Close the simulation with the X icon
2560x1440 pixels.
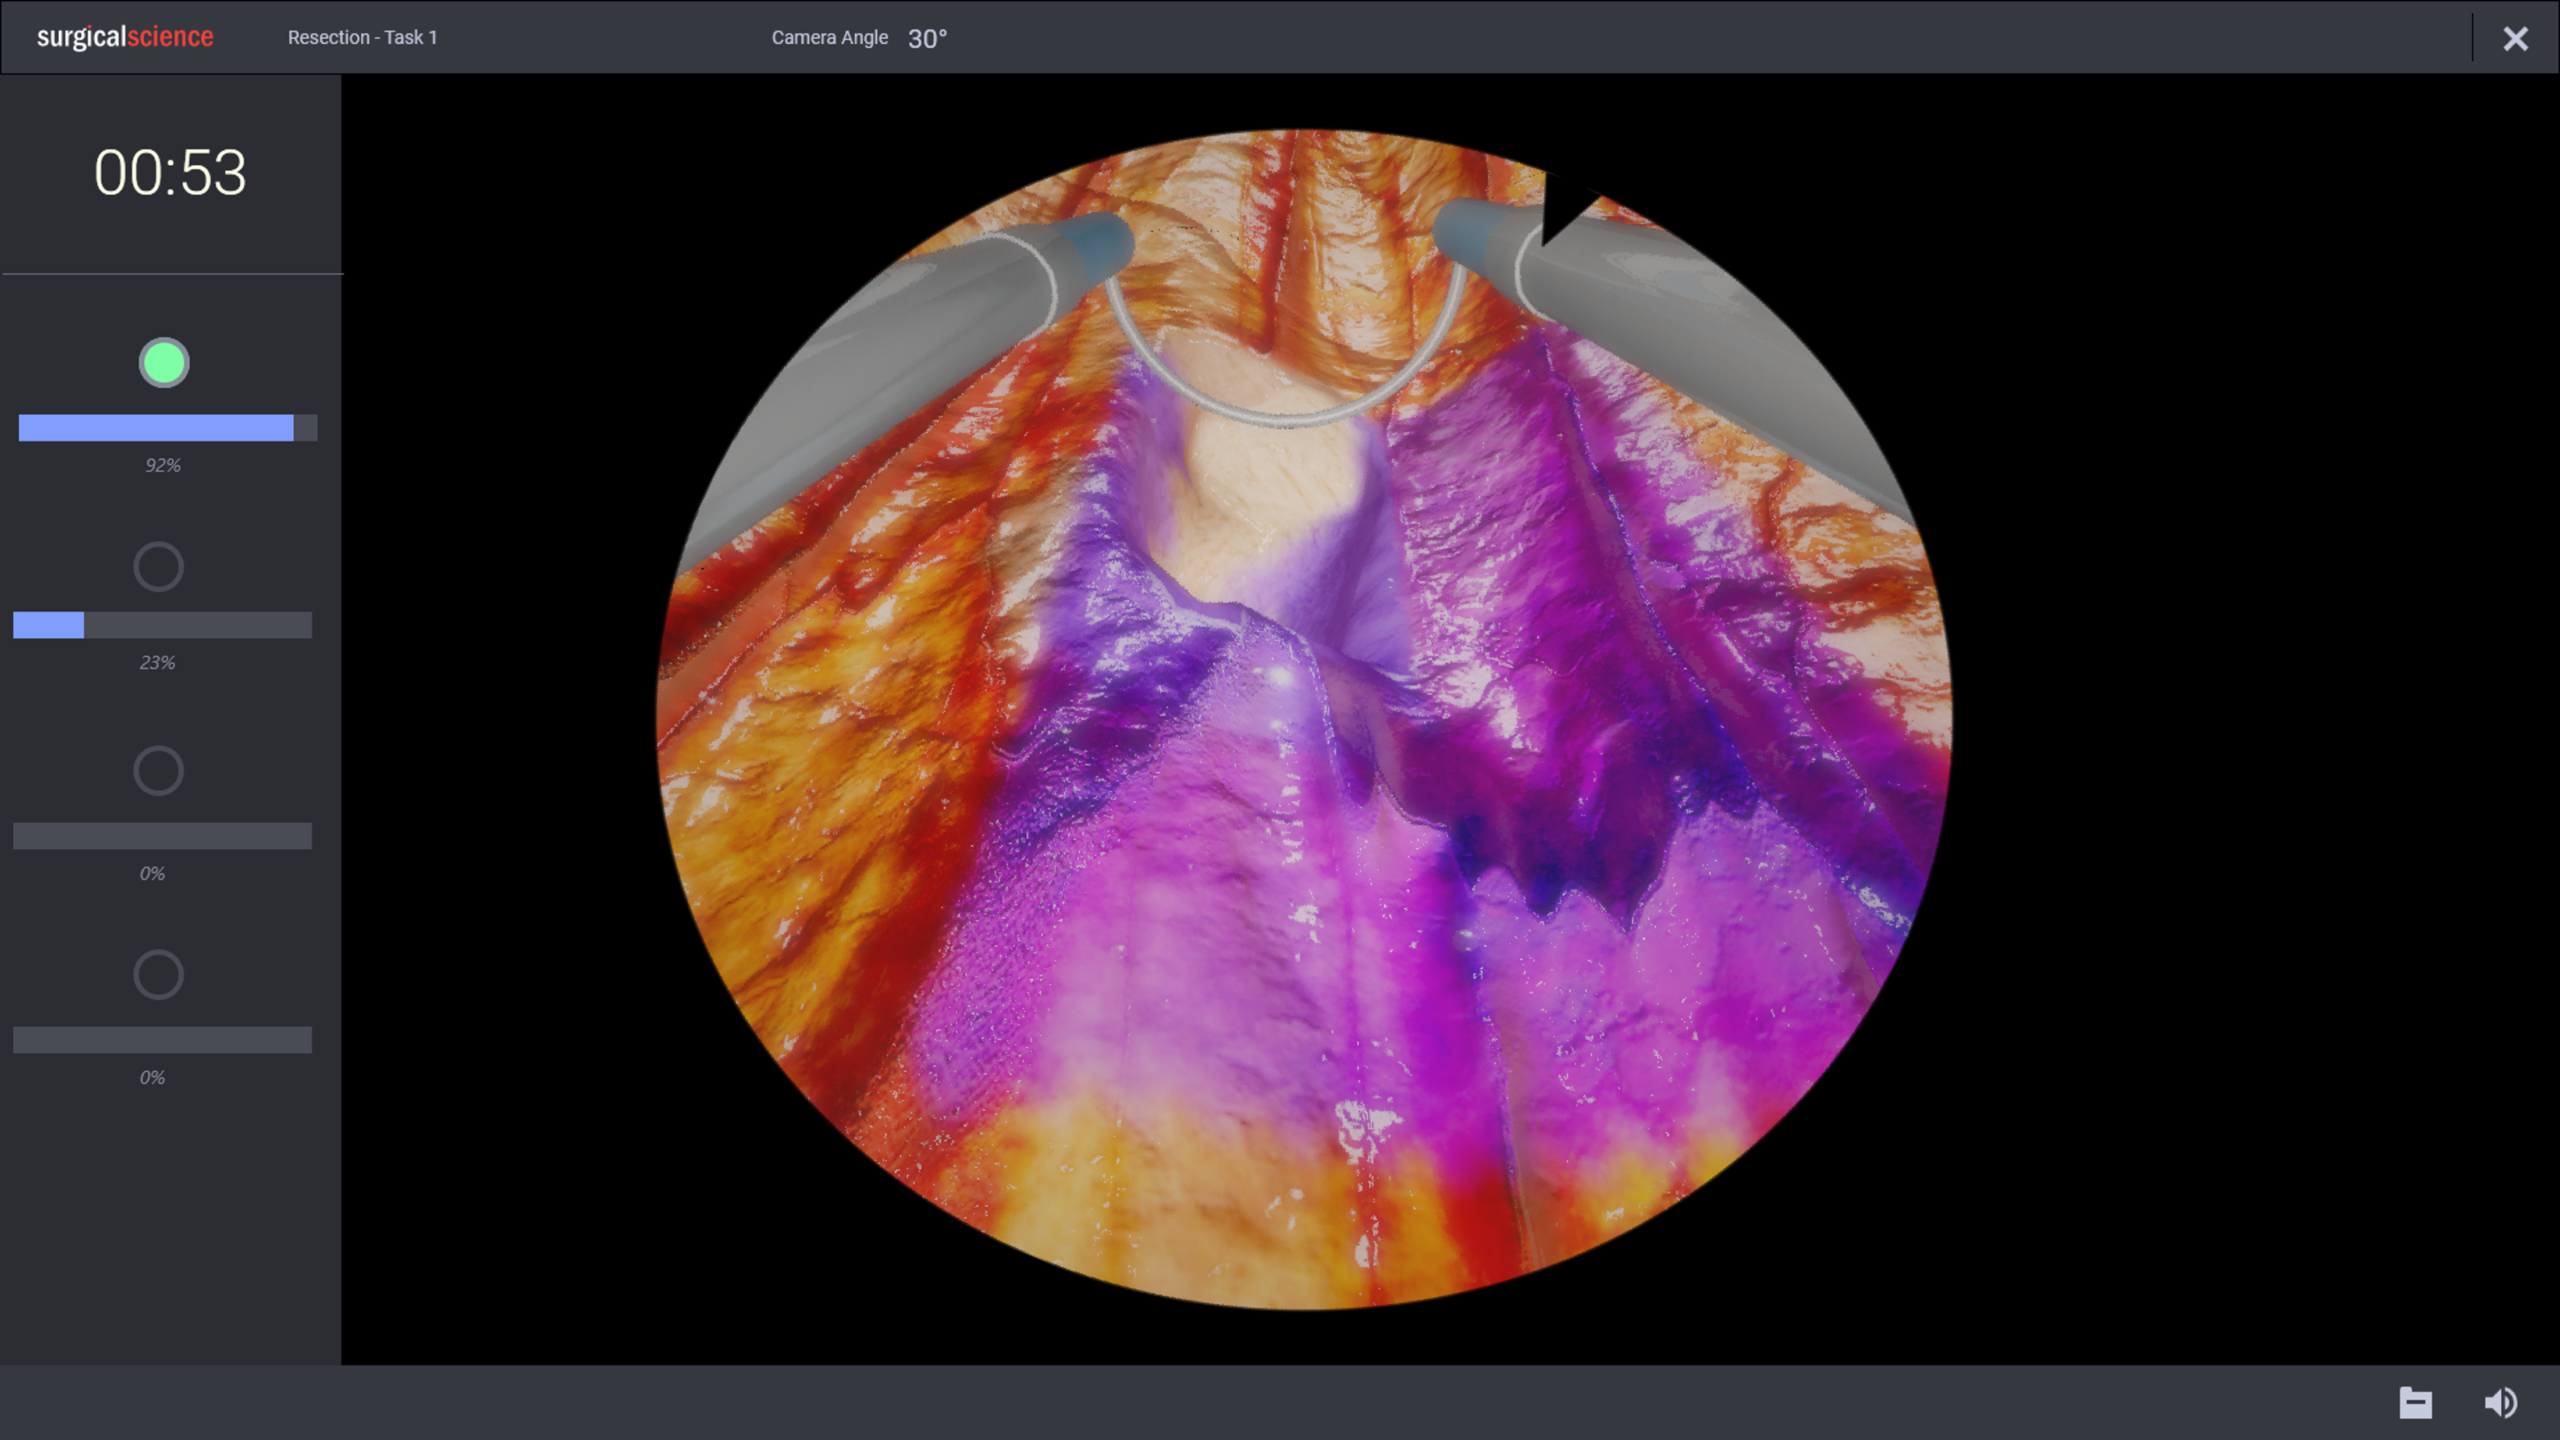pos(2515,38)
